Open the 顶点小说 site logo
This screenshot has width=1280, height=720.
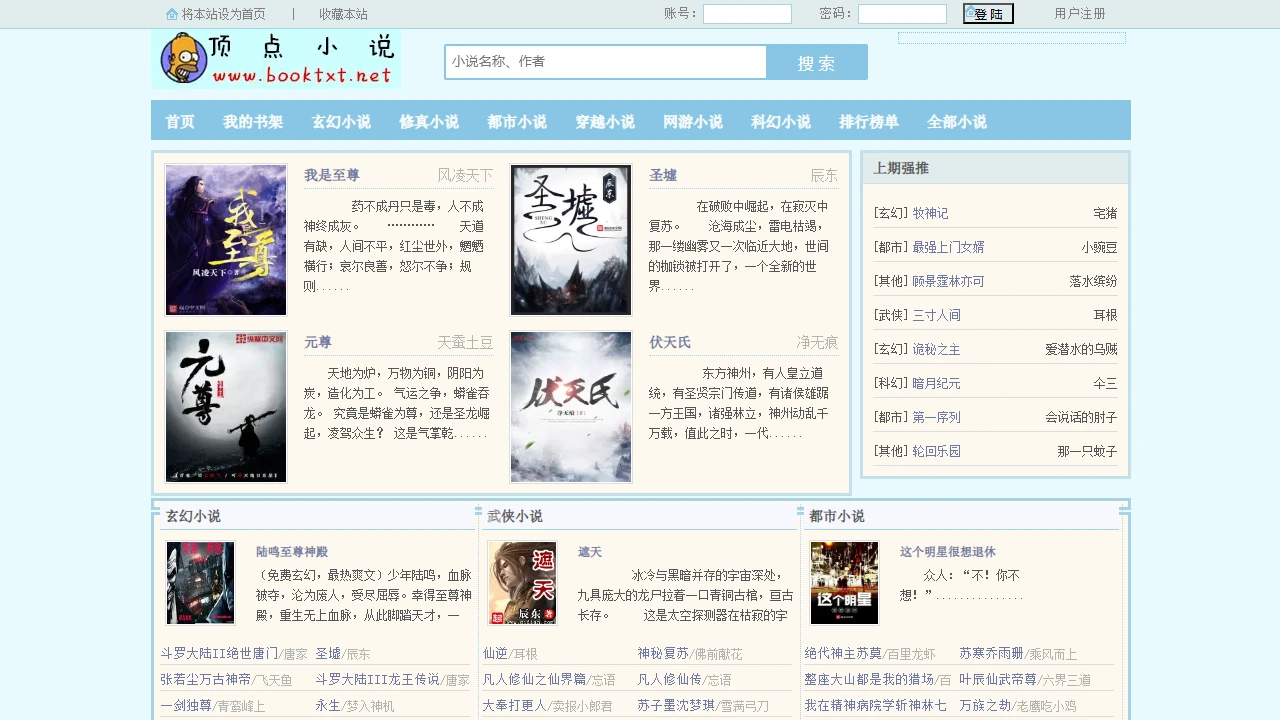tap(276, 59)
